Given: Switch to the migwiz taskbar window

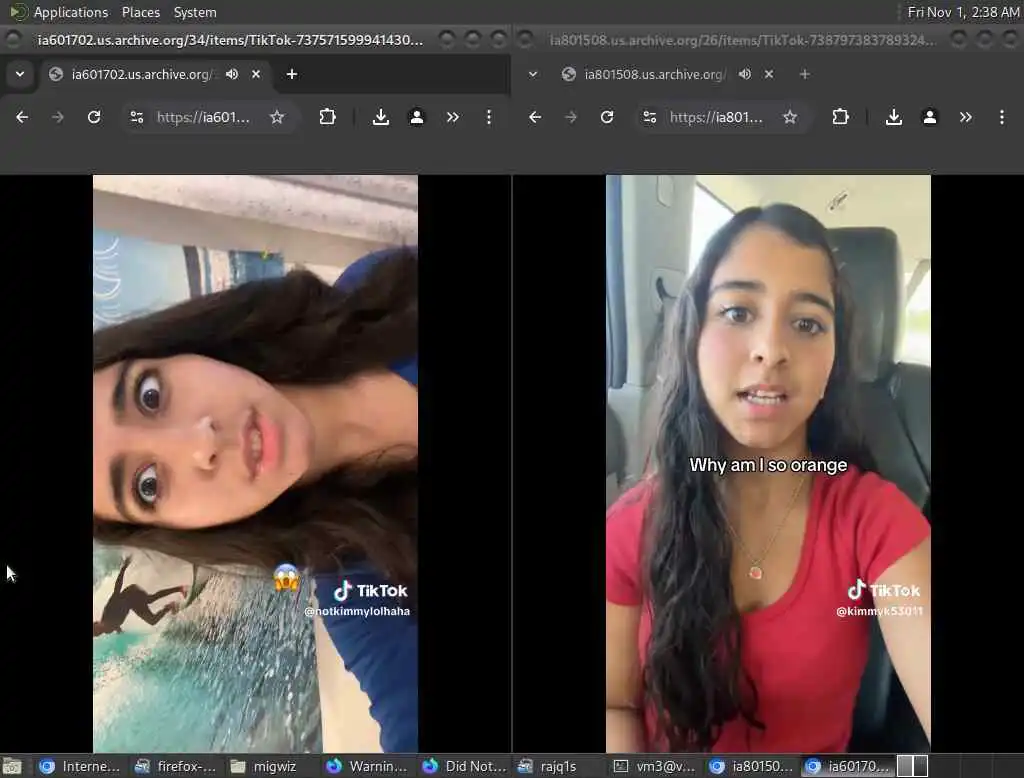Looking at the screenshot, I should pyautogui.click(x=263, y=766).
